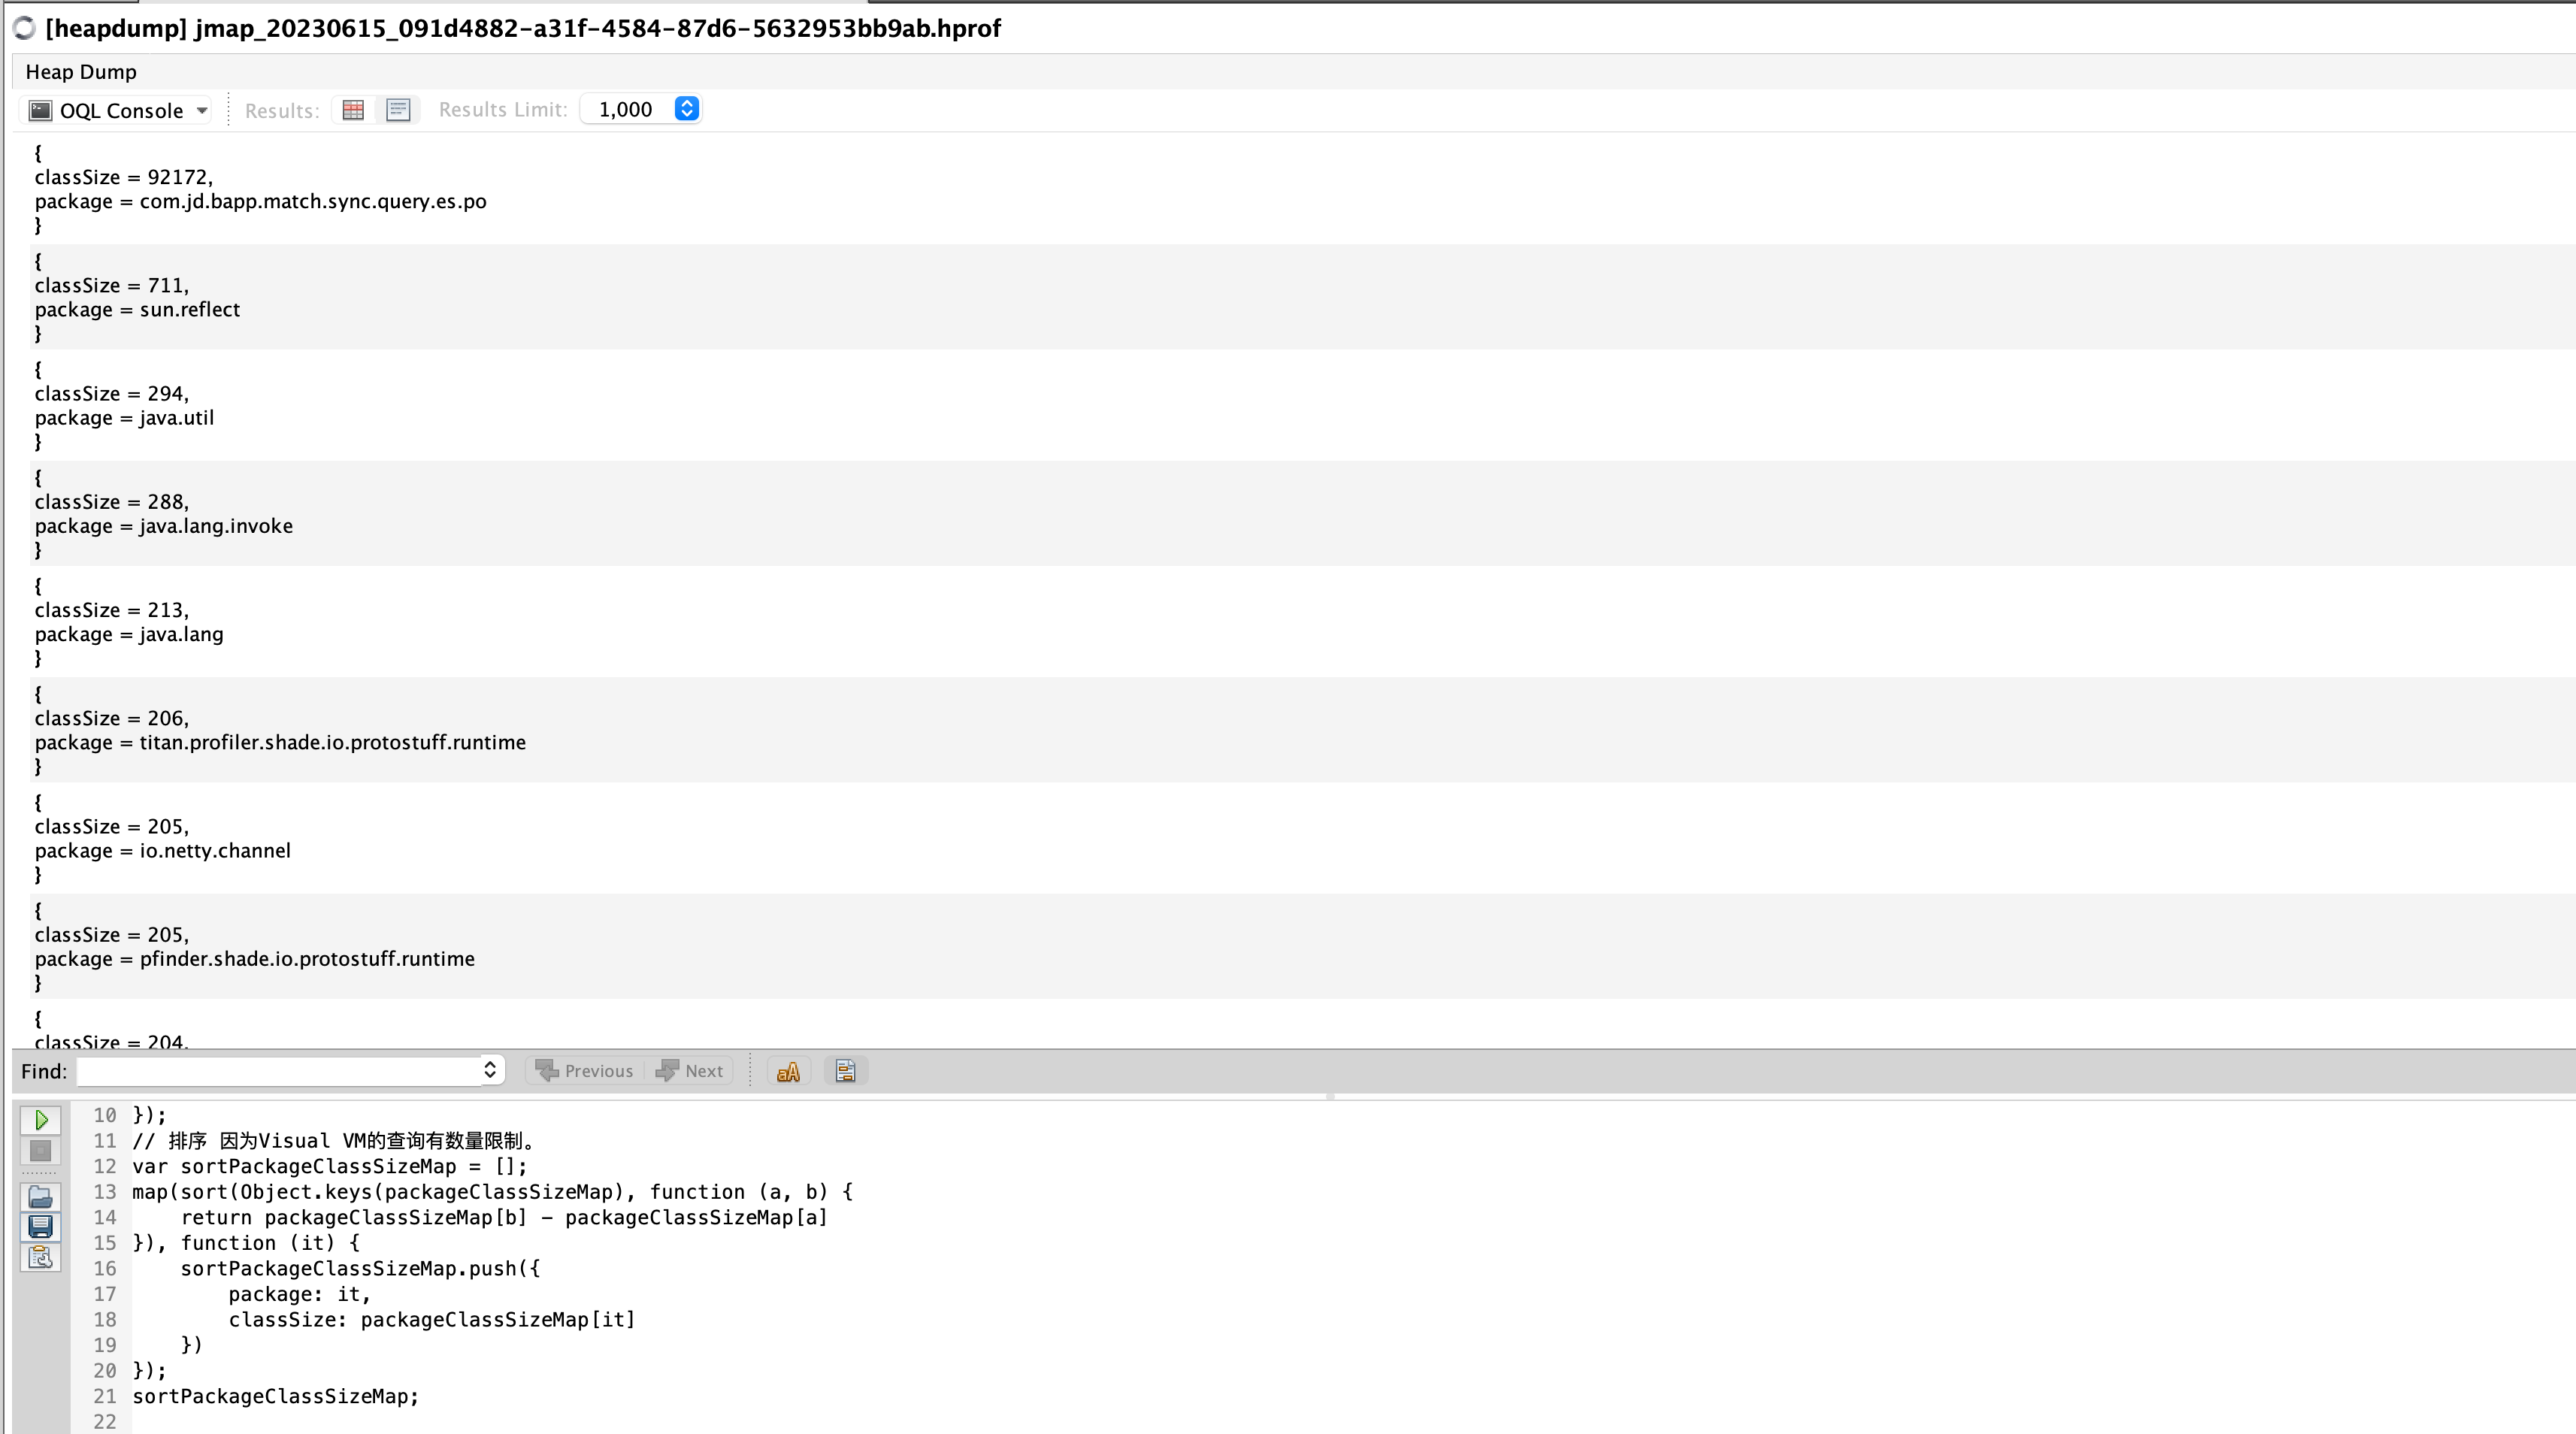Toggle highlight results icon in find bar

pos(845,1071)
